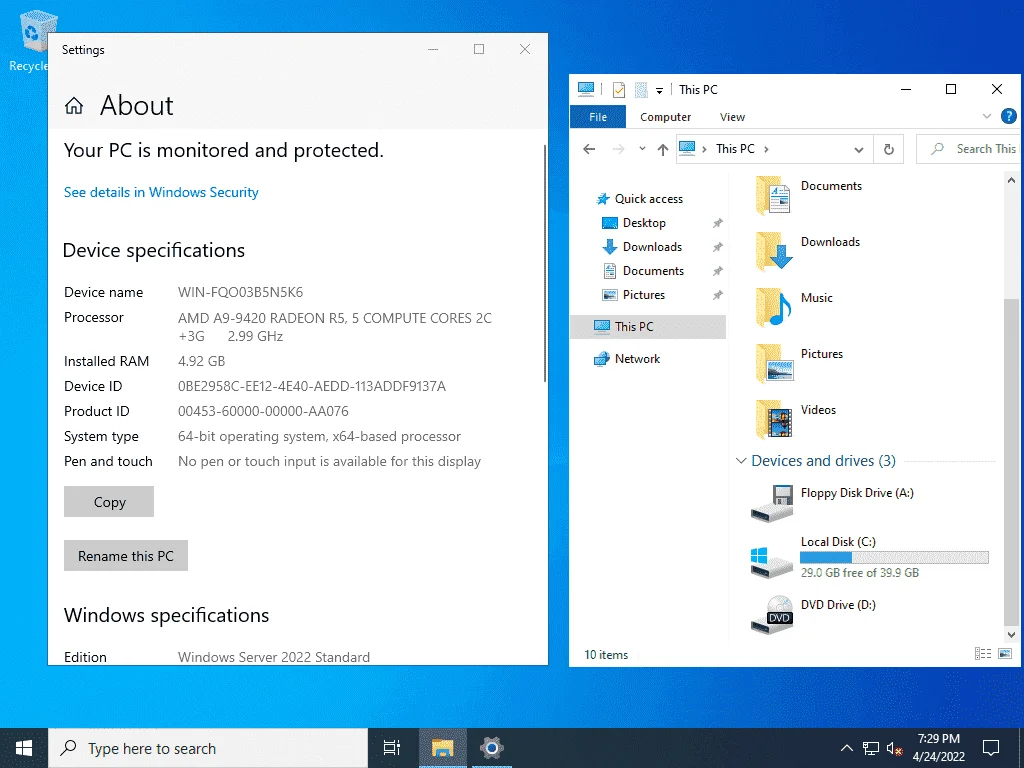Screen dimensions: 1024x768
Task: Click the Settings window vertical scrollbar
Action: click(x=545, y=263)
